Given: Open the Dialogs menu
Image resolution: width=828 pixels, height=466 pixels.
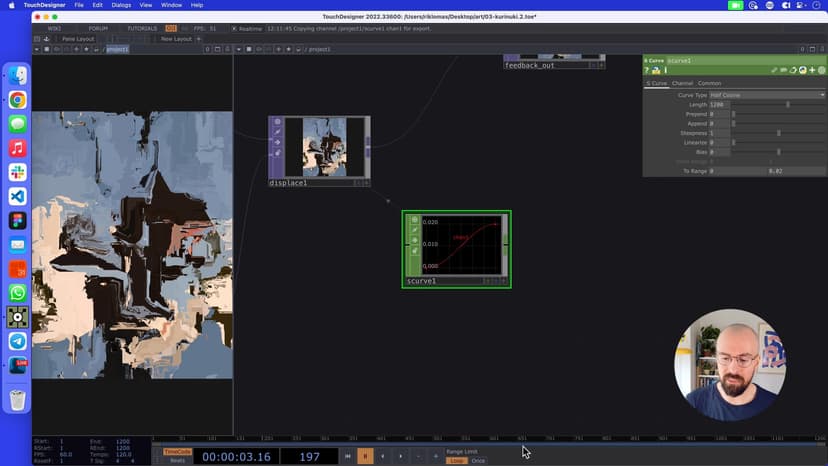Looking at the screenshot, I should pyautogui.click(x=121, y=5).
